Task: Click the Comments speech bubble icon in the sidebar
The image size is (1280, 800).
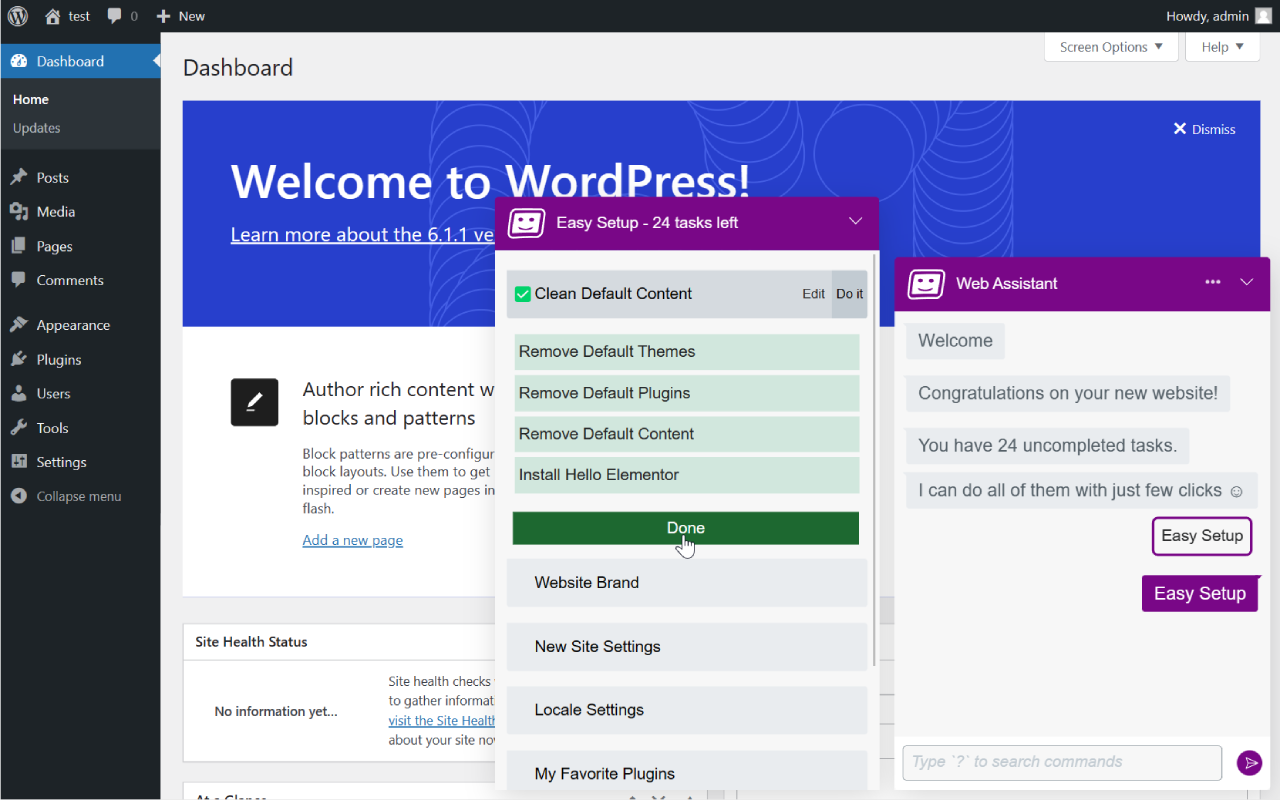Action: click(x=19, y=280)
